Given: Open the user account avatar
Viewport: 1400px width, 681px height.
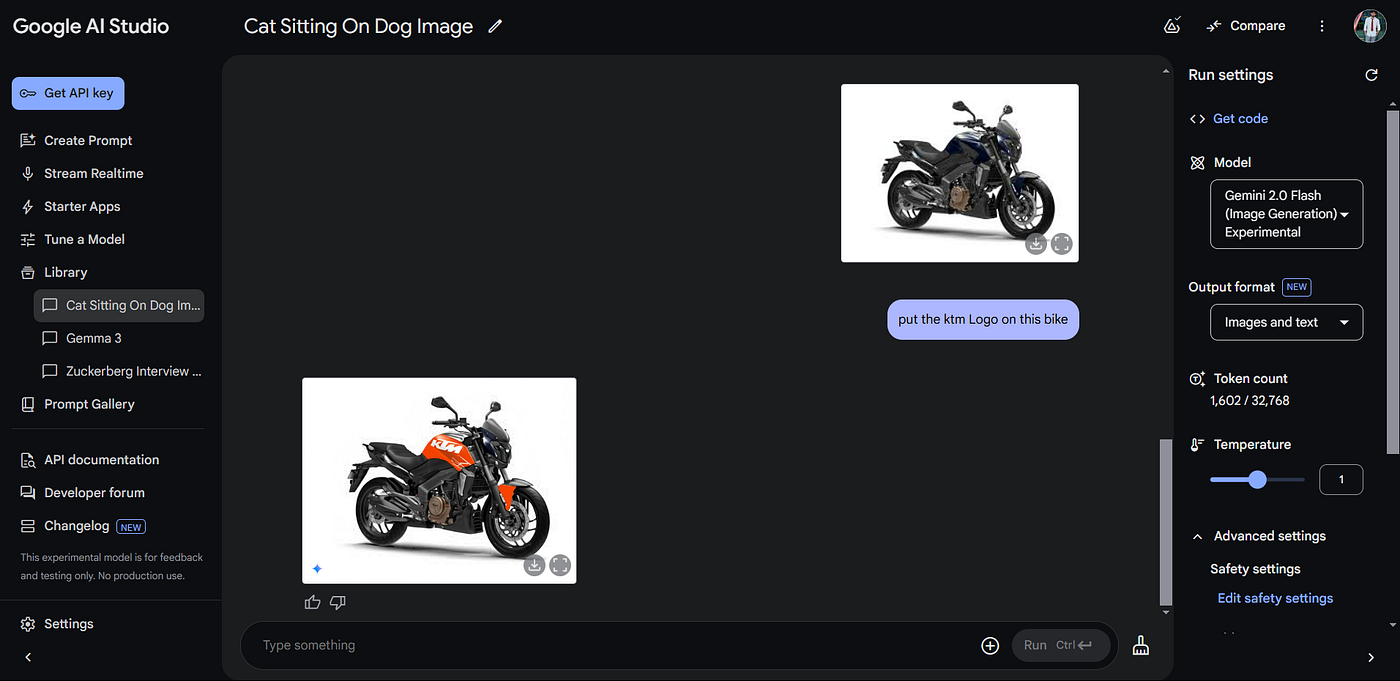Looking at the screenshot, I should pyautogui.click(x=1370, y=26).
